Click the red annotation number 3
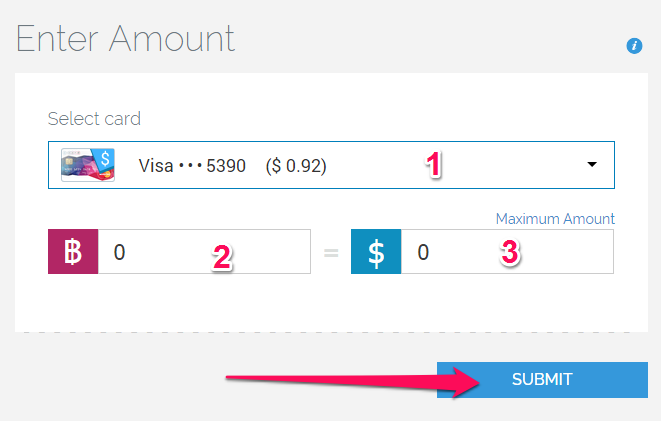Image resolution: width=661 pixels, height=421 pixels. point(510,252)
